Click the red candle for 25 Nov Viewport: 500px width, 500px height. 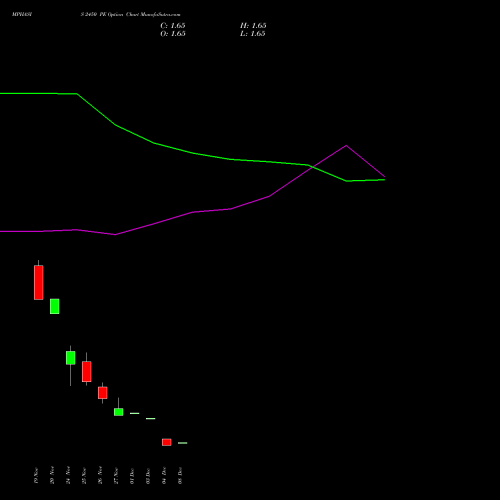[x=87, y=371]
